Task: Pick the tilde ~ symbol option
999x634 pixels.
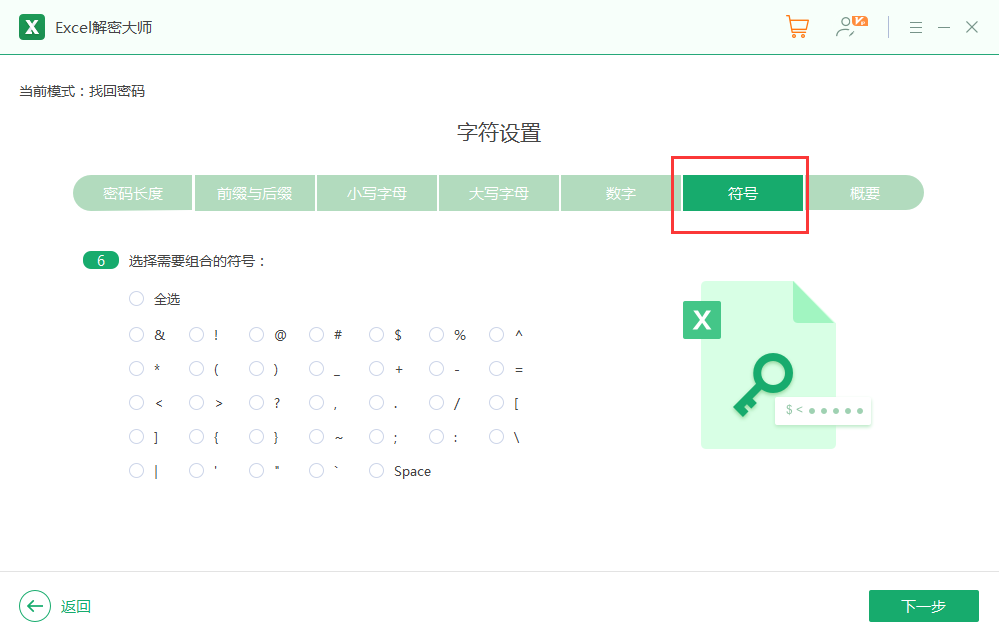Action: pyautogui.click(x=317, y=436)
